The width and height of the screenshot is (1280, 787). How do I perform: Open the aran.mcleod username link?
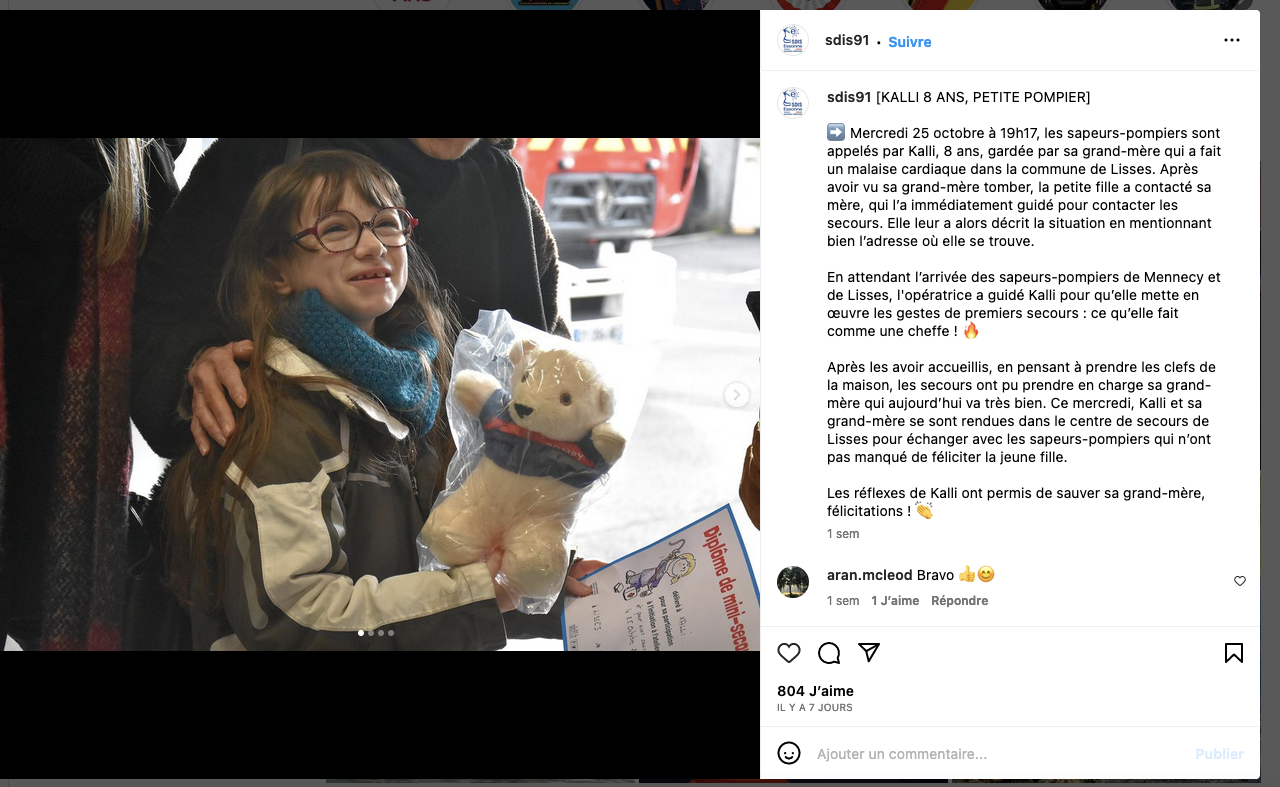869,575
